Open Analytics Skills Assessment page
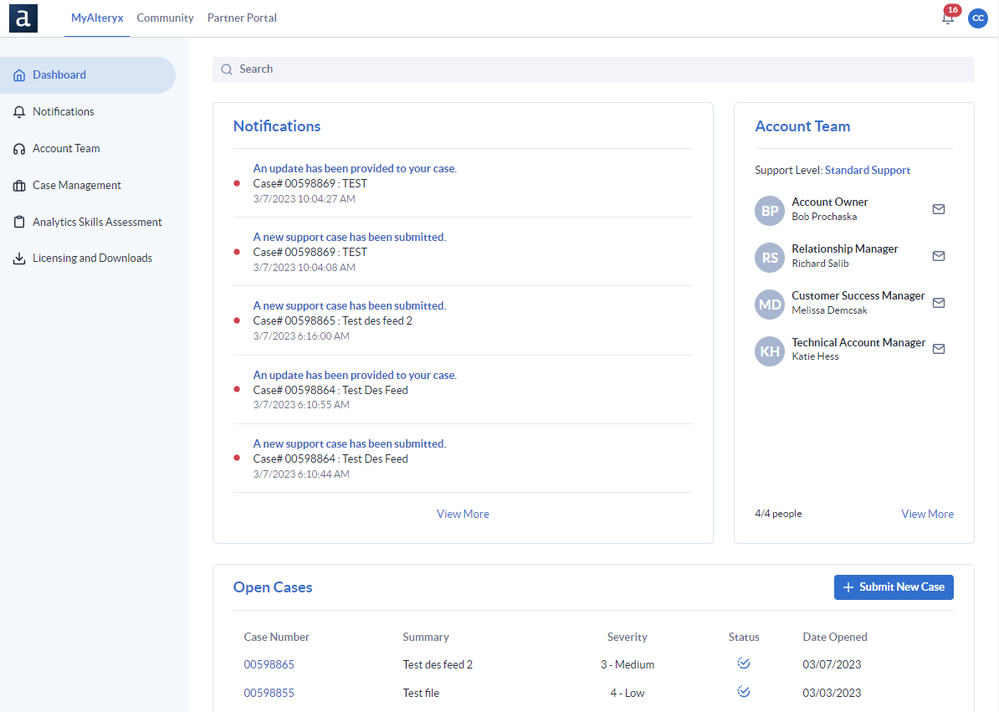This screenshot has width=999, height=712. click(x=88, y=222)
